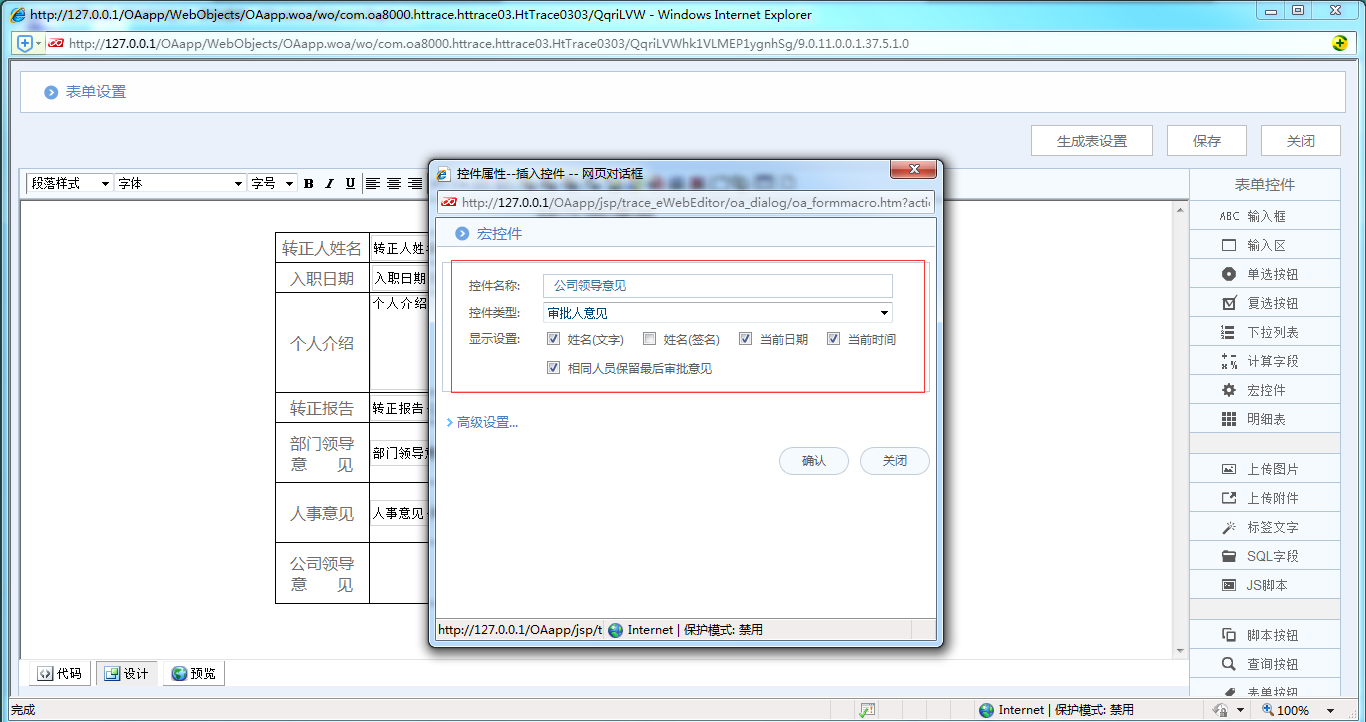Enable the 姓名(签名) checkbox
The image size is (1366, 722).
coord(649,339)
